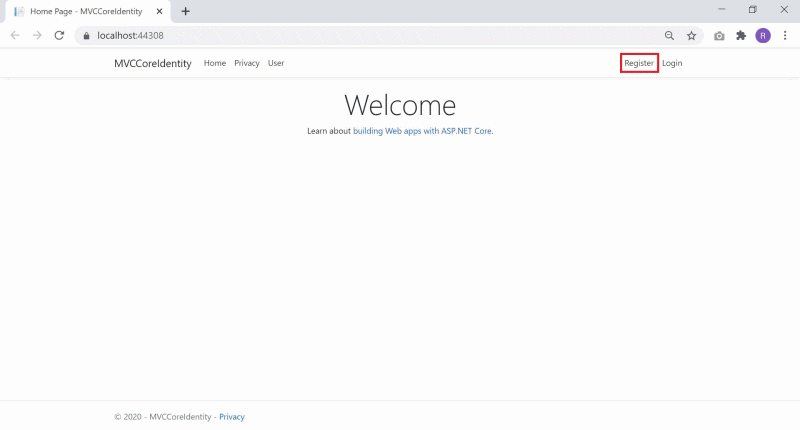The width and height of the screenshot is (800, 430).
Task: Reload the current page
Action: [59, 35]
